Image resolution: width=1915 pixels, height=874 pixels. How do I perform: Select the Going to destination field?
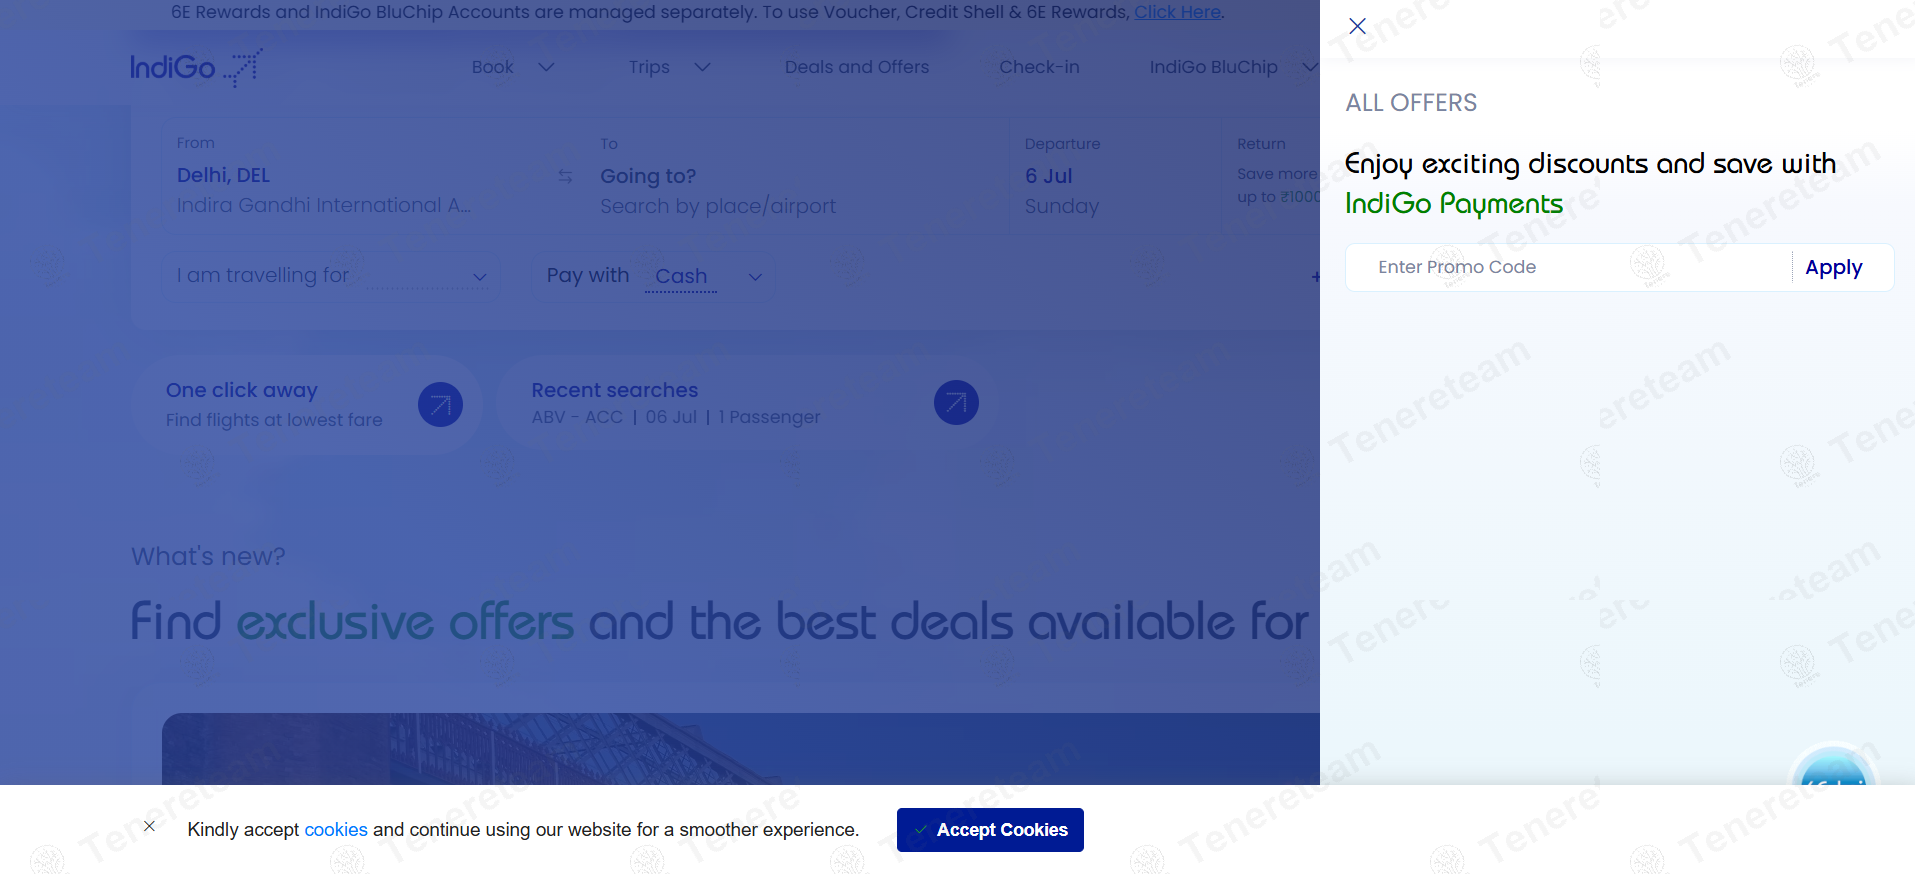coord(717,190)
